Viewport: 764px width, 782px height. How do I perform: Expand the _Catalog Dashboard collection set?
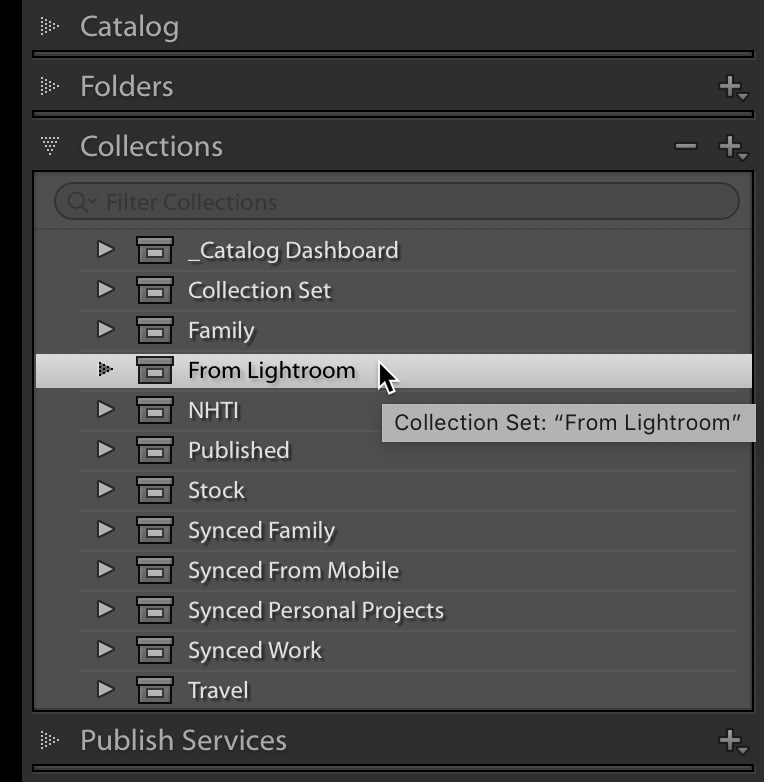point(106,249)
